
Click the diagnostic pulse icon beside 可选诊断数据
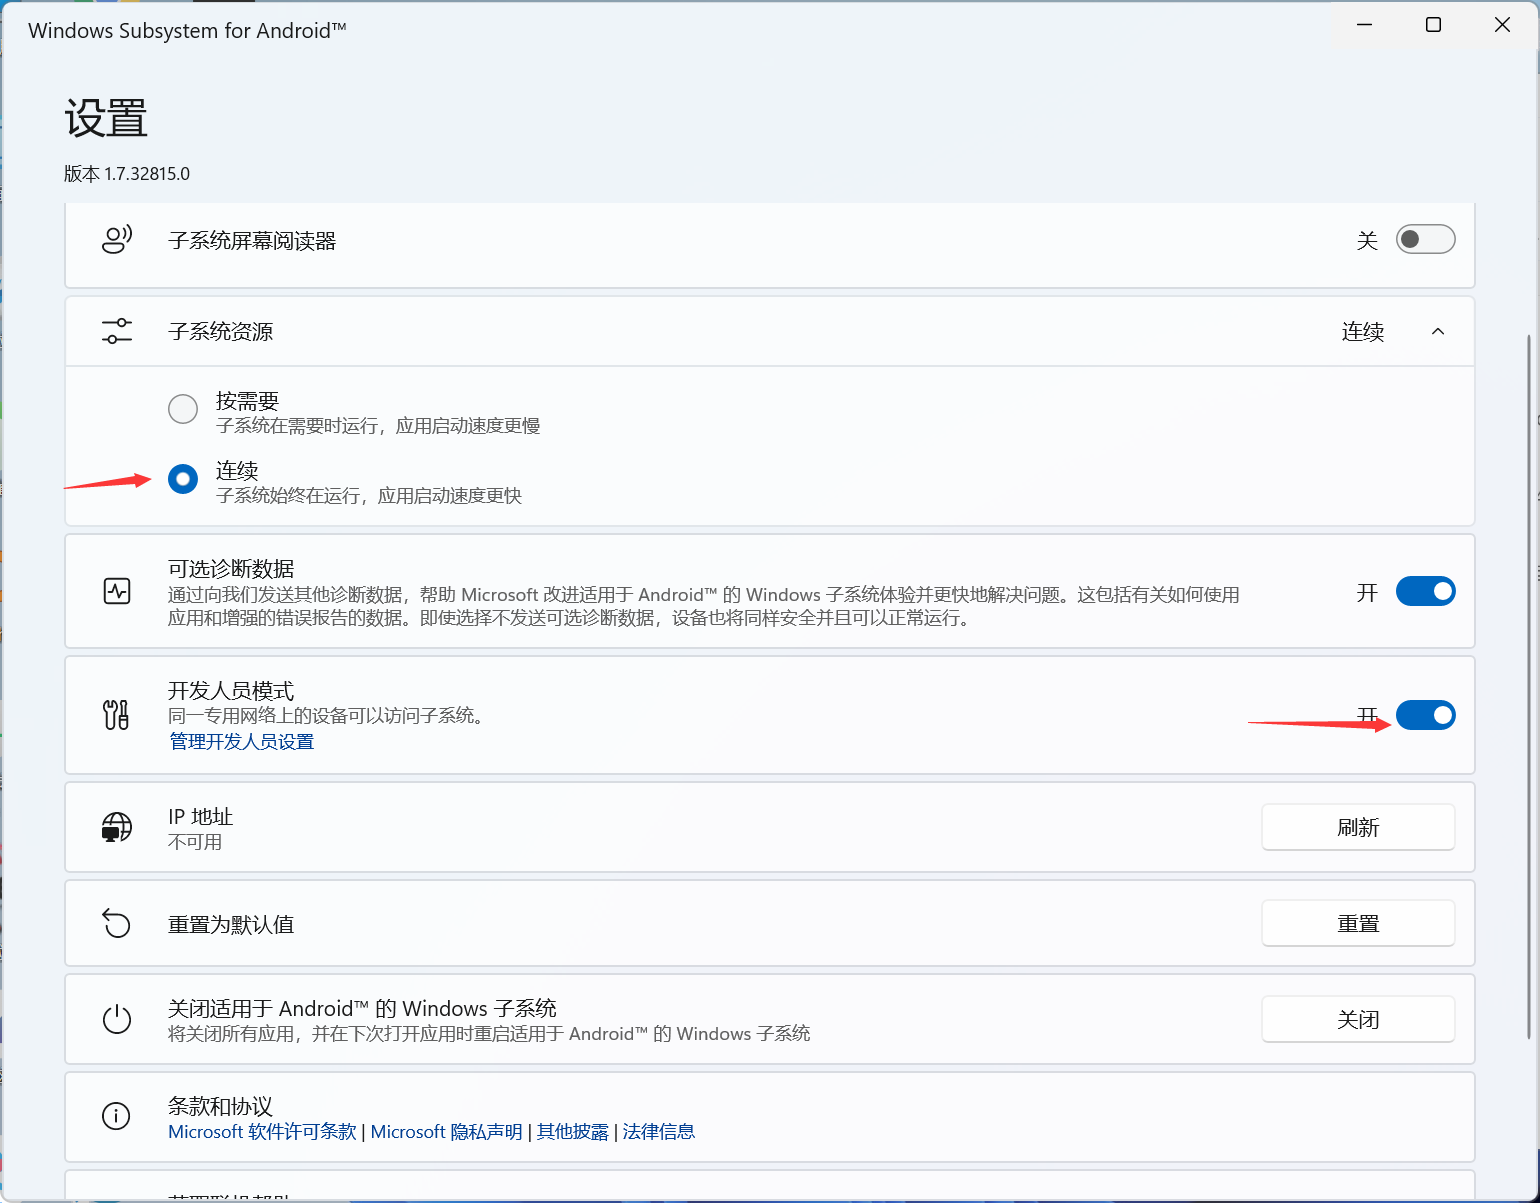coord(117,591)
